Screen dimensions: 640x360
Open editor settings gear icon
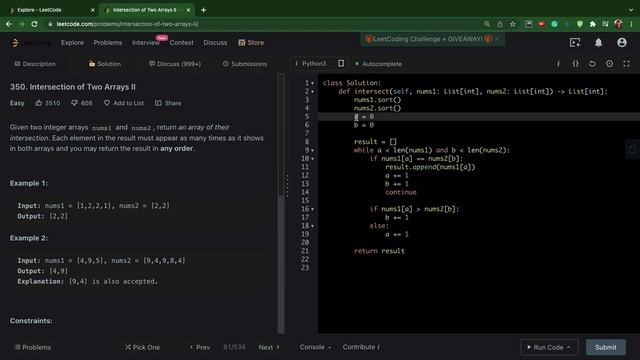pos(609,64)
